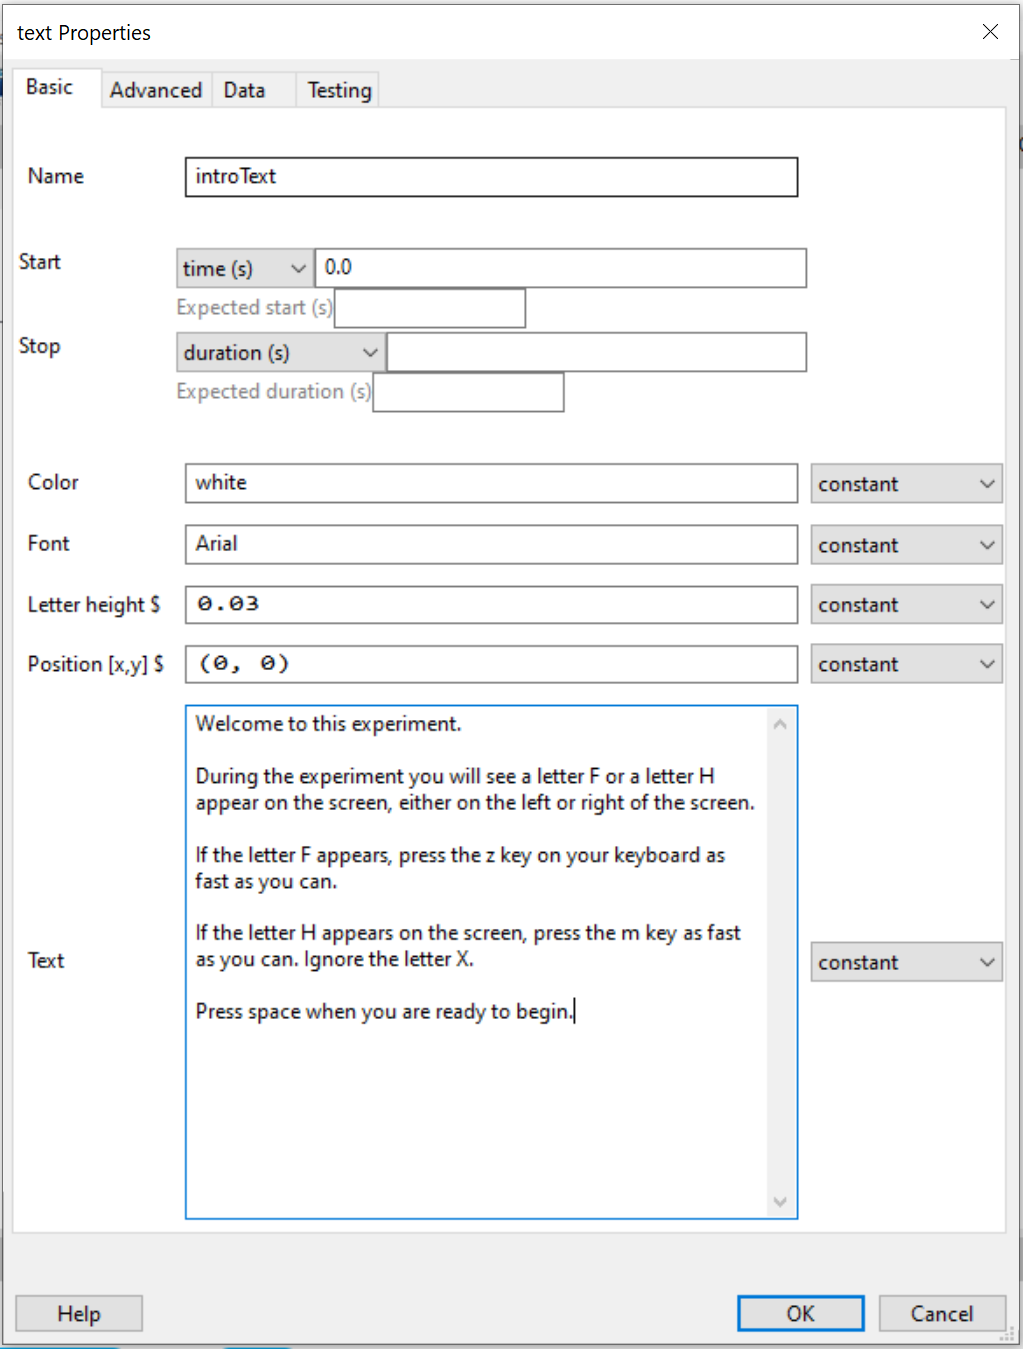Click the Expected start (s) field
Image resolution: width=1023 pixels, height=1349 pixels.
coord(430,308)
